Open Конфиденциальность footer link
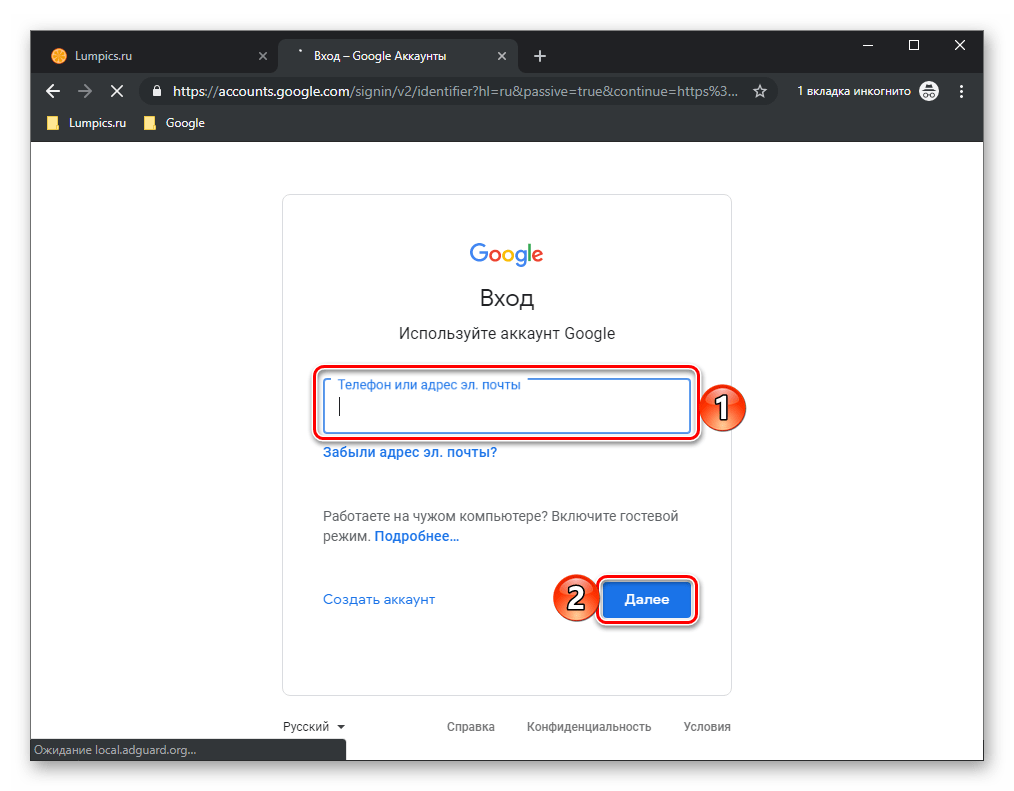 588,726
